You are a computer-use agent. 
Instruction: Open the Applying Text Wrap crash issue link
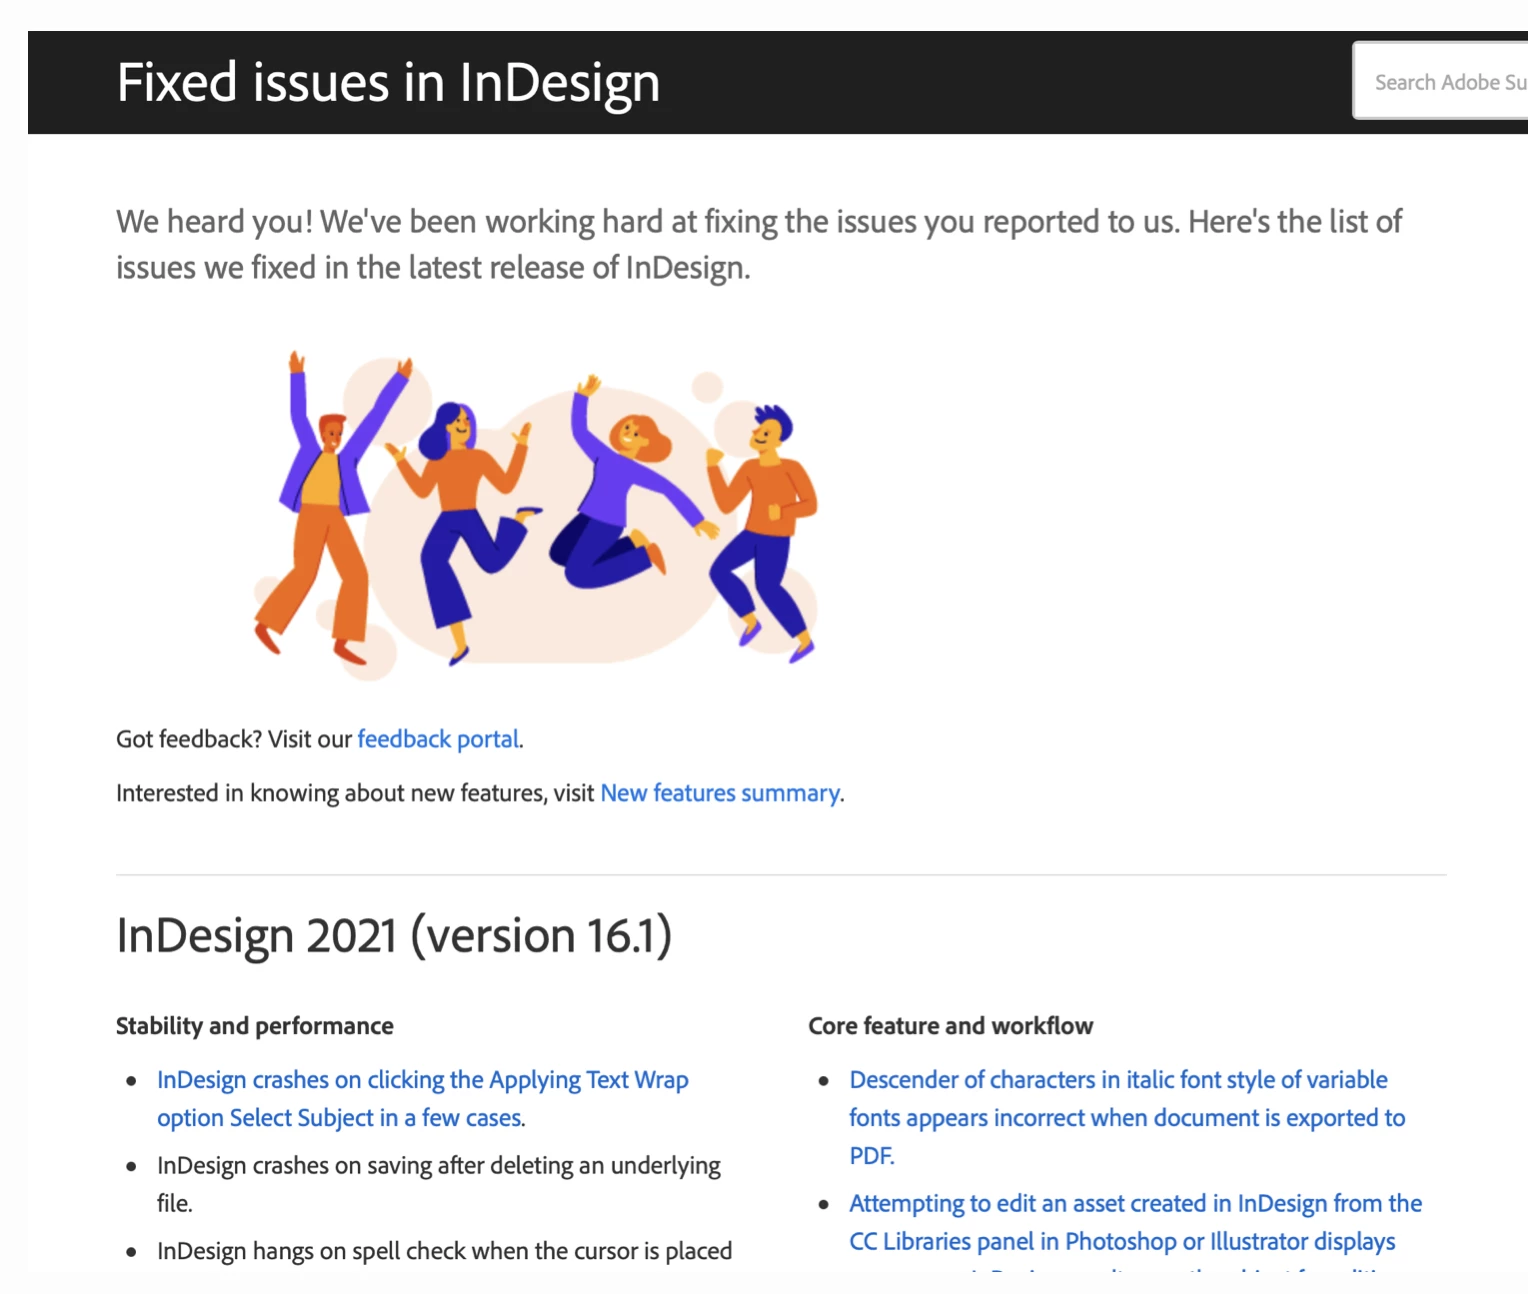coord(422,1098)
